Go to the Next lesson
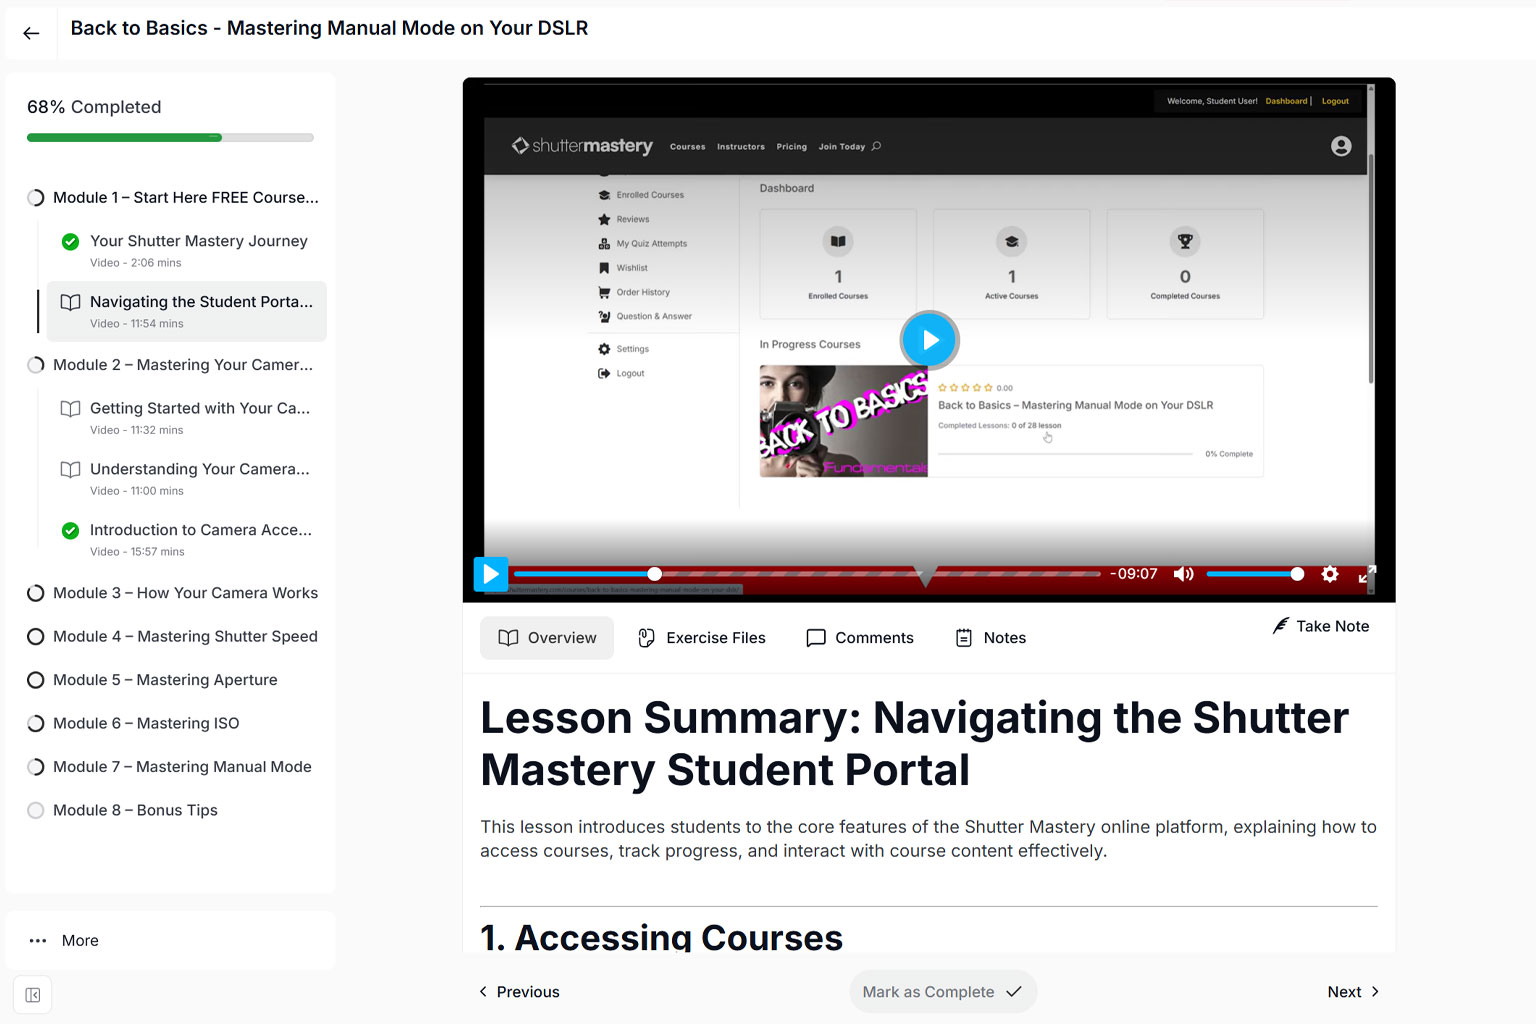1536x1024 pixels. [1354, 992]
